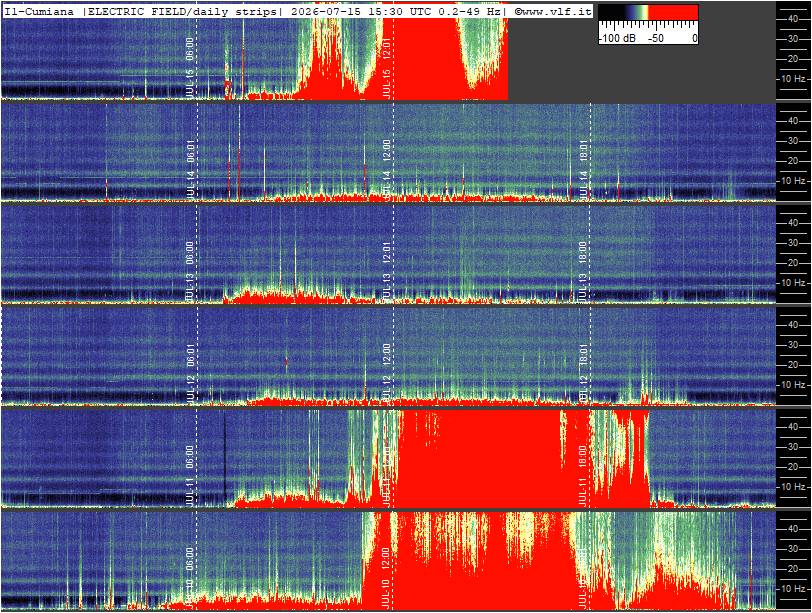Select the 'ELECTRIC FIELD/daily strips' header text
Image resolution: width=812 pixels, height=613 pixels.
(182, 11)
